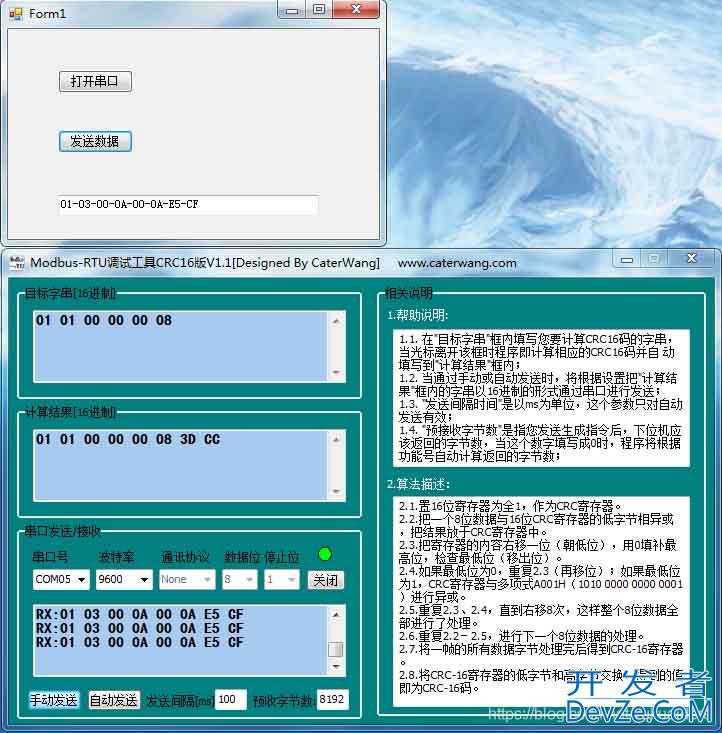Click the 计算结果 box scroll up arrow
Viewport: 722px width, 733px height.
(336, 440)
